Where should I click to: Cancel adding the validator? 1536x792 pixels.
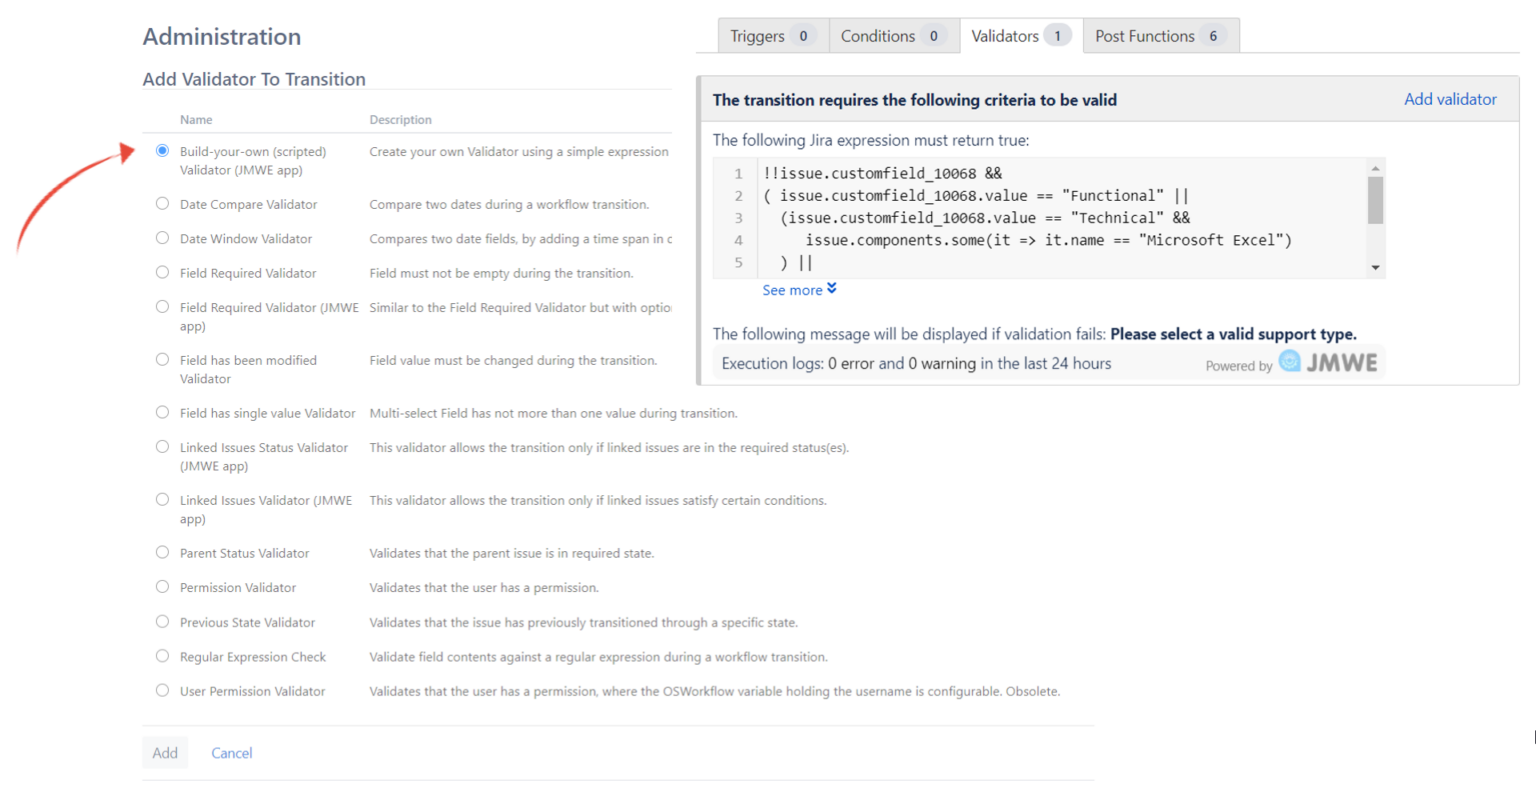tap(231, 752)
